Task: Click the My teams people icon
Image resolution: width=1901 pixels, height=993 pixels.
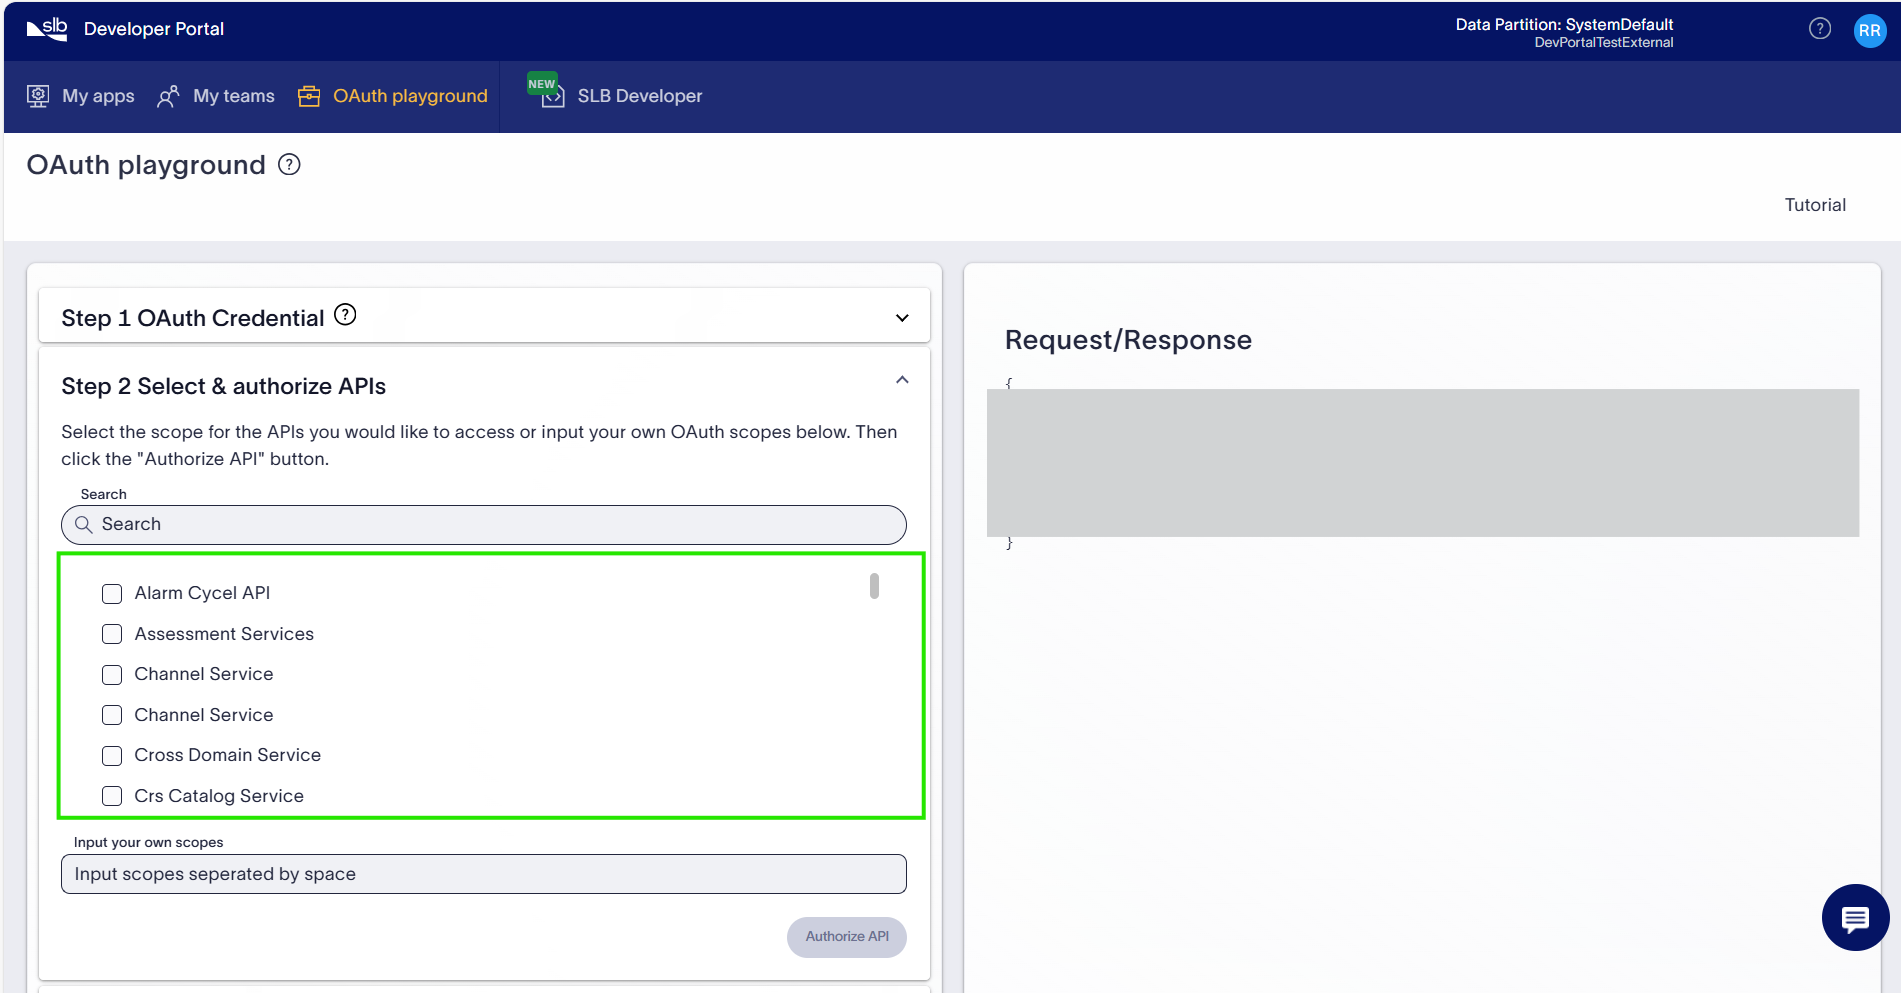Action: click(168, 96)
